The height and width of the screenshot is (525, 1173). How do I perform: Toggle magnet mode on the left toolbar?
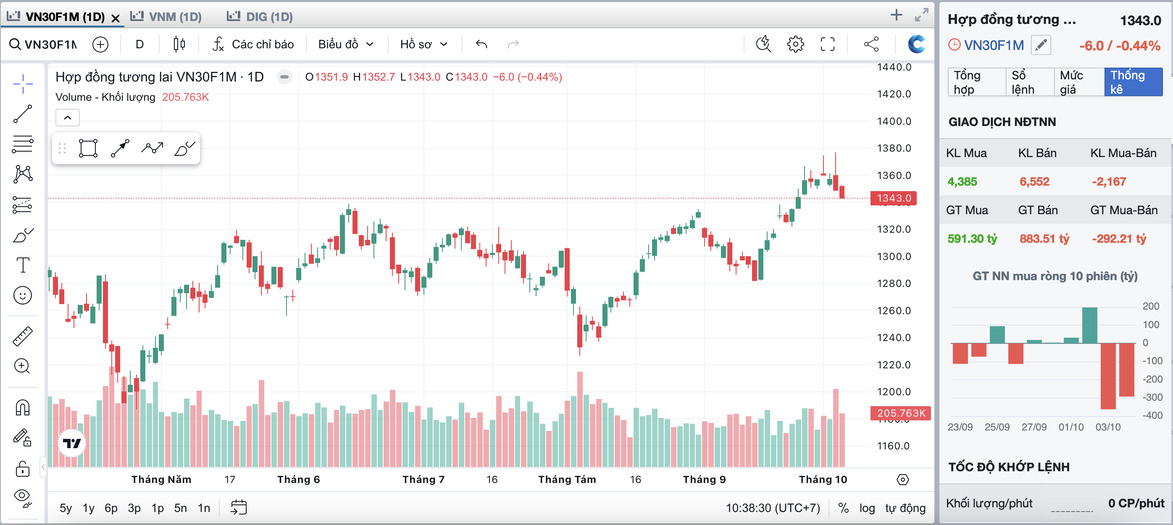coord(22,407)
